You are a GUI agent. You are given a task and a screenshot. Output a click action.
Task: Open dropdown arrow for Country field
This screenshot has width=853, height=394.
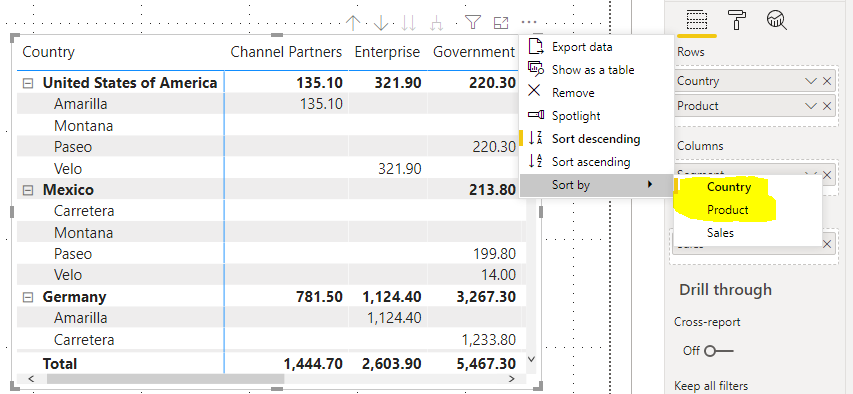811,81
